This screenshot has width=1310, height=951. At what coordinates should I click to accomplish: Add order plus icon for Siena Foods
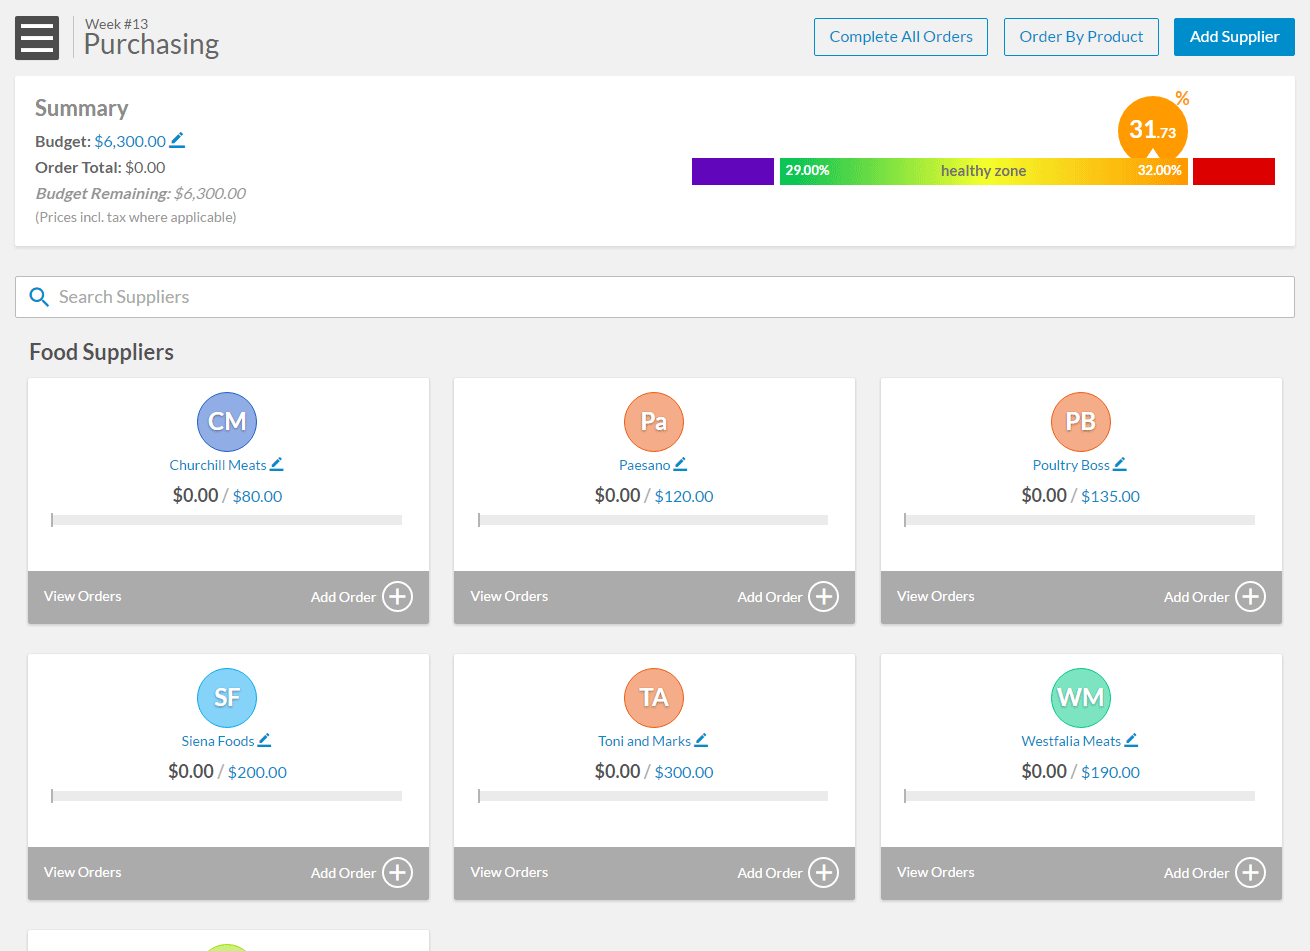(398, 873)
